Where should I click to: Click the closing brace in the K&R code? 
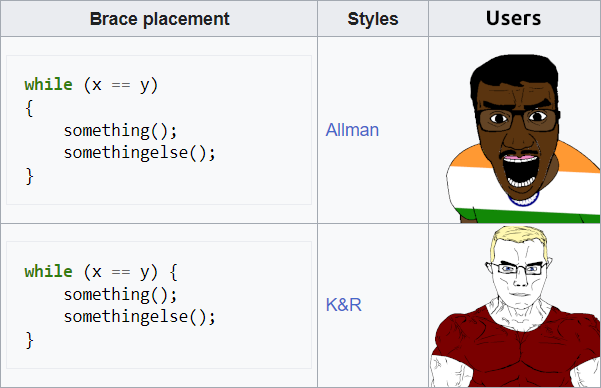[x=30, y=340]
